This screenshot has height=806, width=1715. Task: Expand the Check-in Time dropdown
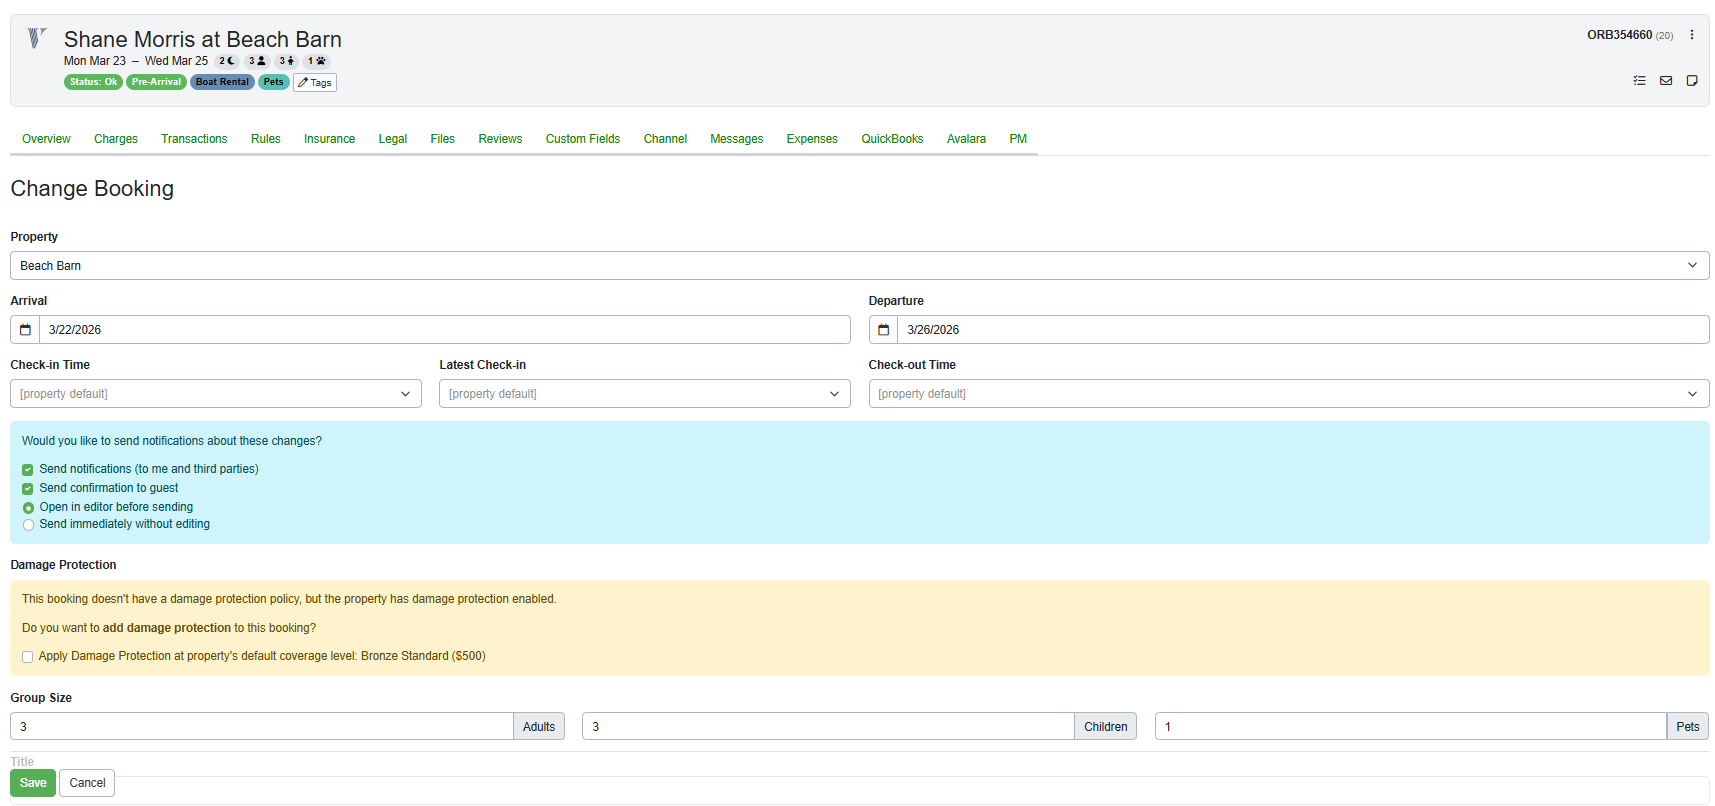pyautogui.click(x=215, y=394)
